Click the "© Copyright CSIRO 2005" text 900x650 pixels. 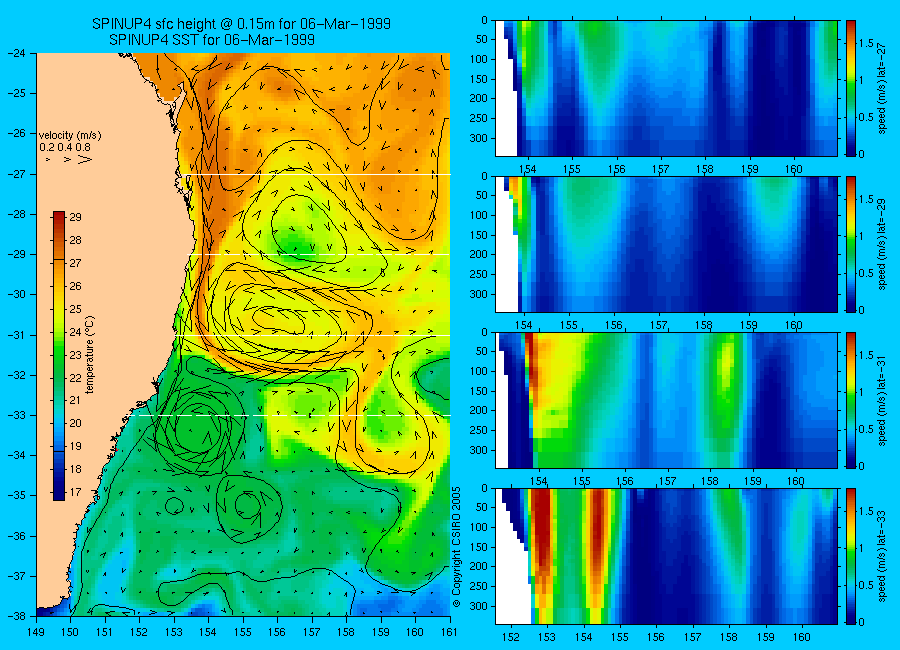[457, 547]
